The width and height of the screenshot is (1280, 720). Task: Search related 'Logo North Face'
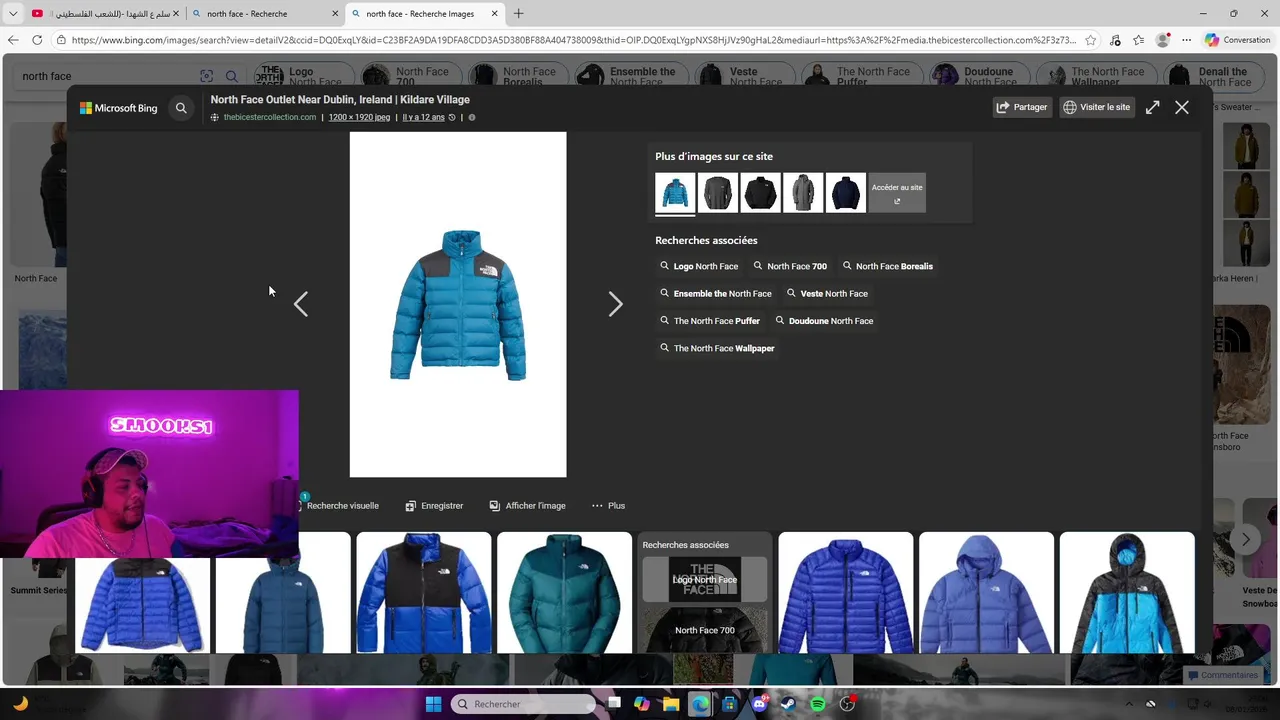tap(699, 266)
